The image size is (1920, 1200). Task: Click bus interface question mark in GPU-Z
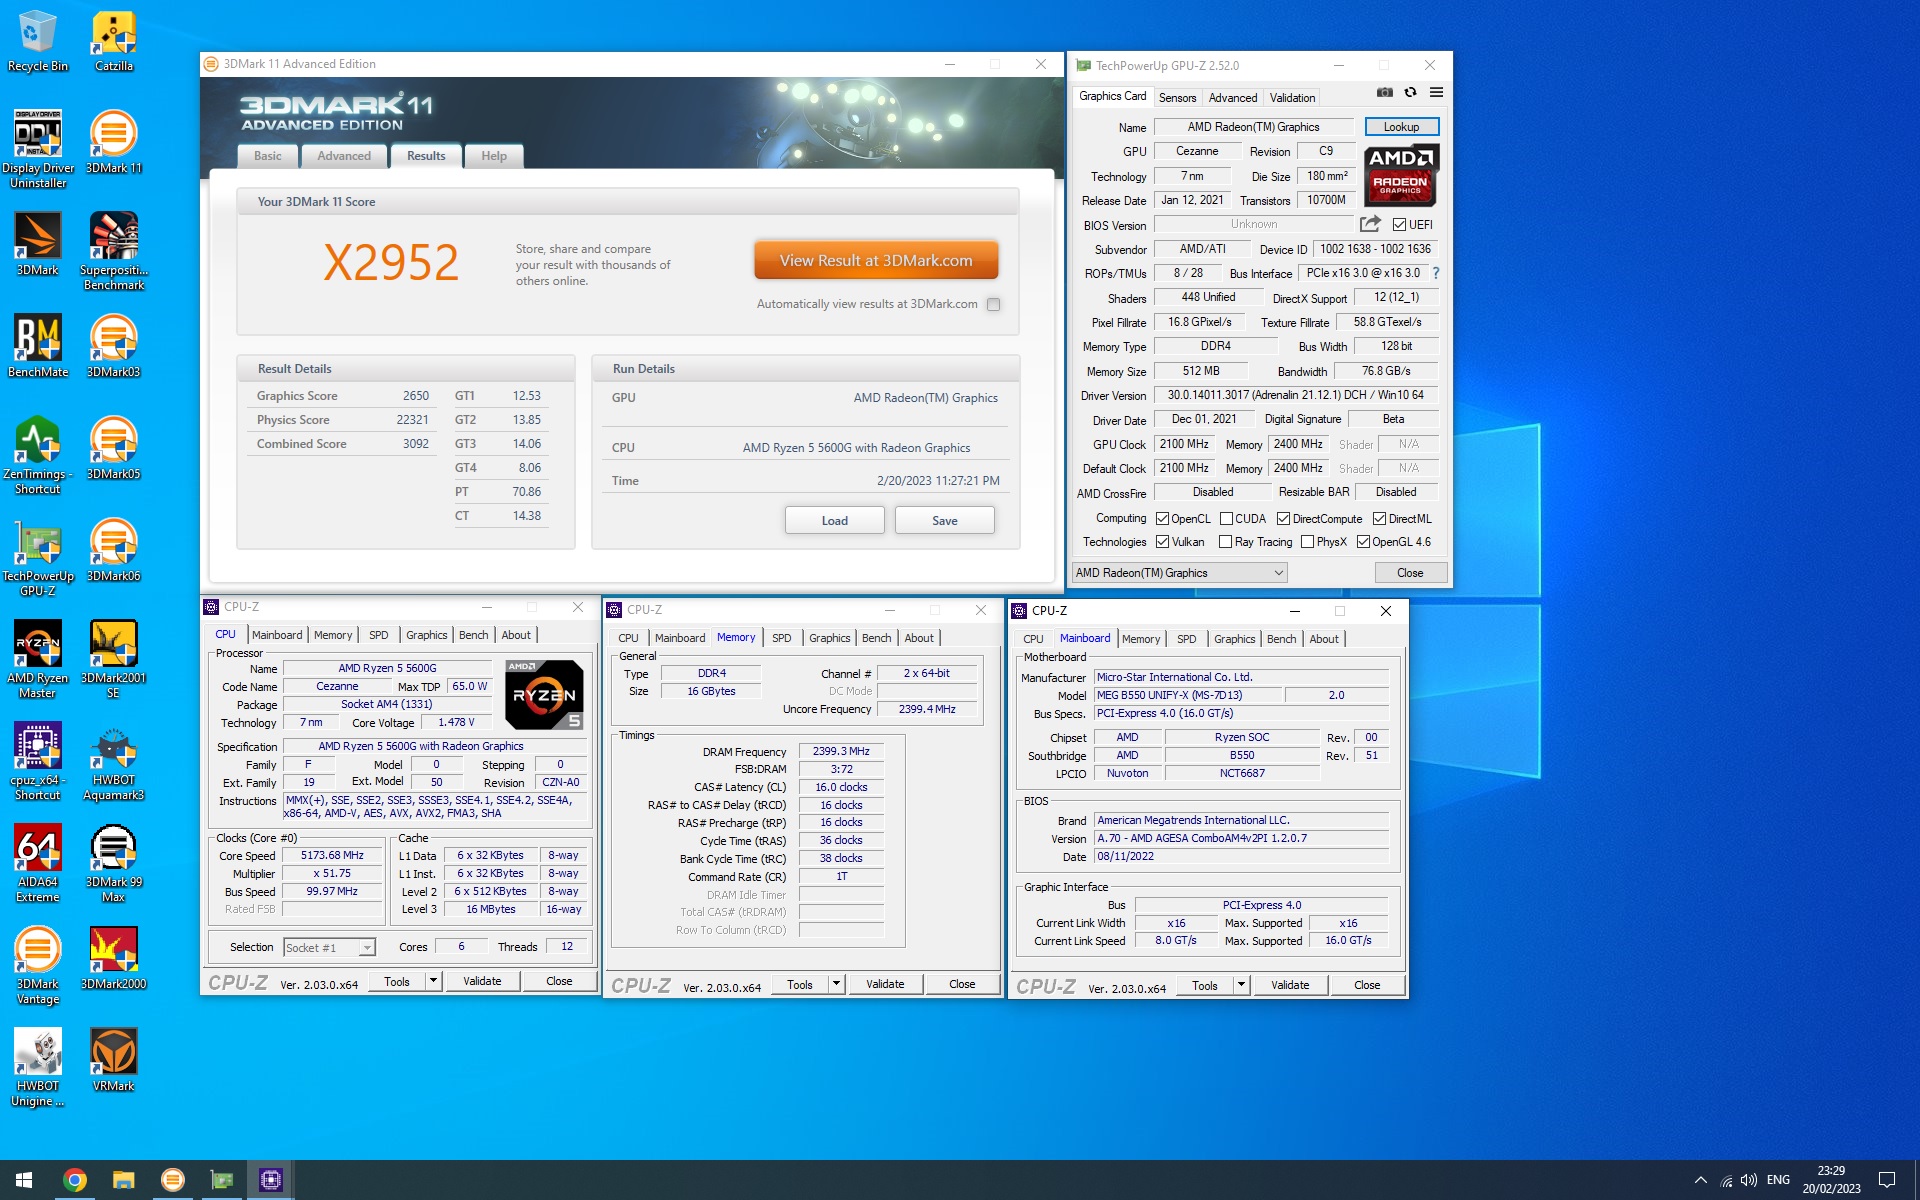click(1436, 273)
